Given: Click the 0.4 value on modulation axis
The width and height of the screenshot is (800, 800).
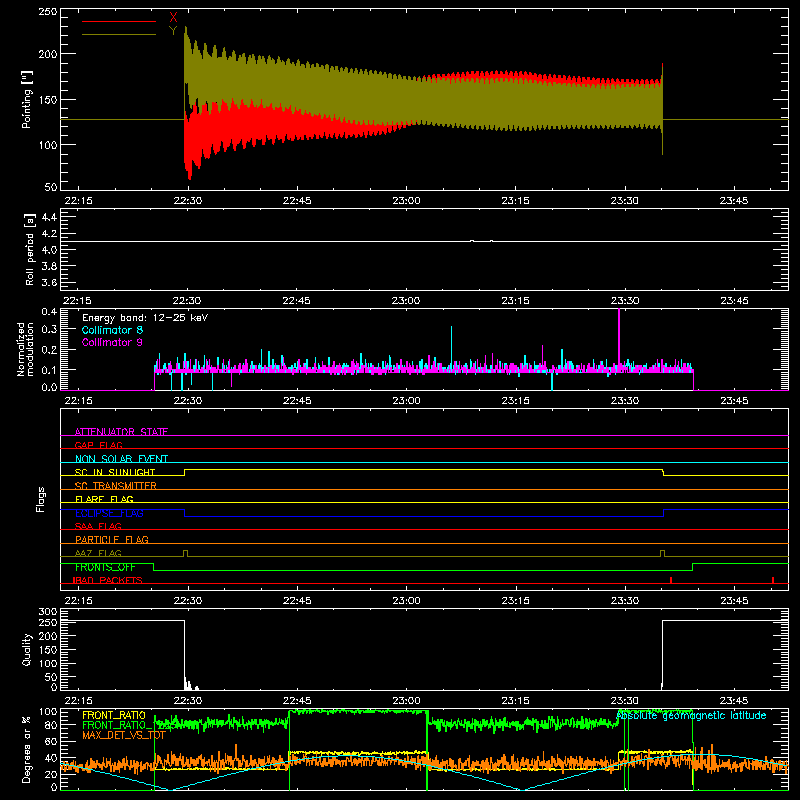Looking at the screenshot, I should pos(49,312).
